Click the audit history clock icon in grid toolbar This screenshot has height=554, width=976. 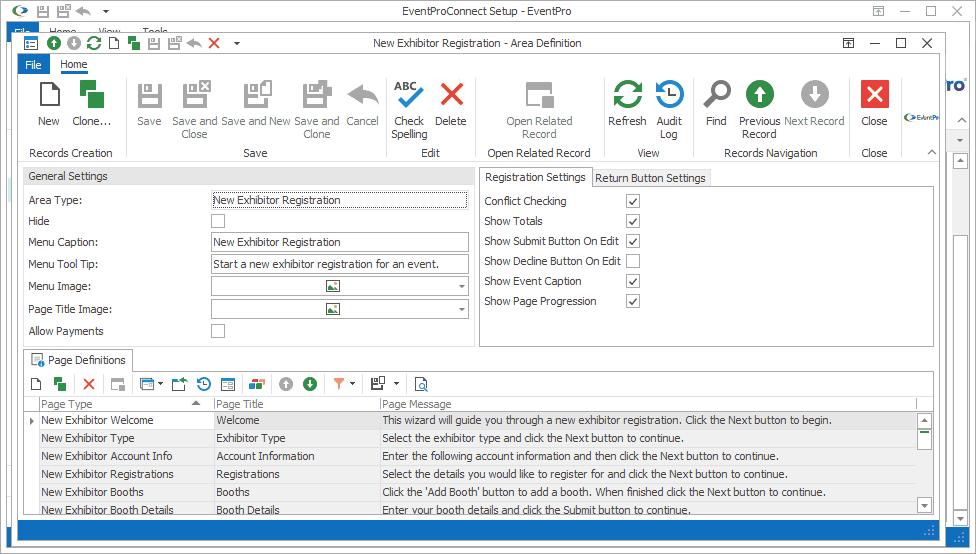204,384
